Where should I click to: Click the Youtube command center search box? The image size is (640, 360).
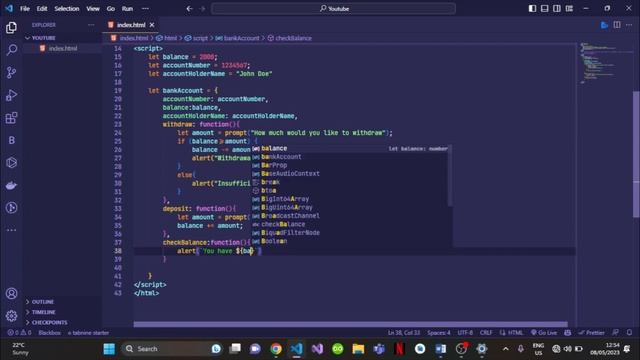pos(333,8)
